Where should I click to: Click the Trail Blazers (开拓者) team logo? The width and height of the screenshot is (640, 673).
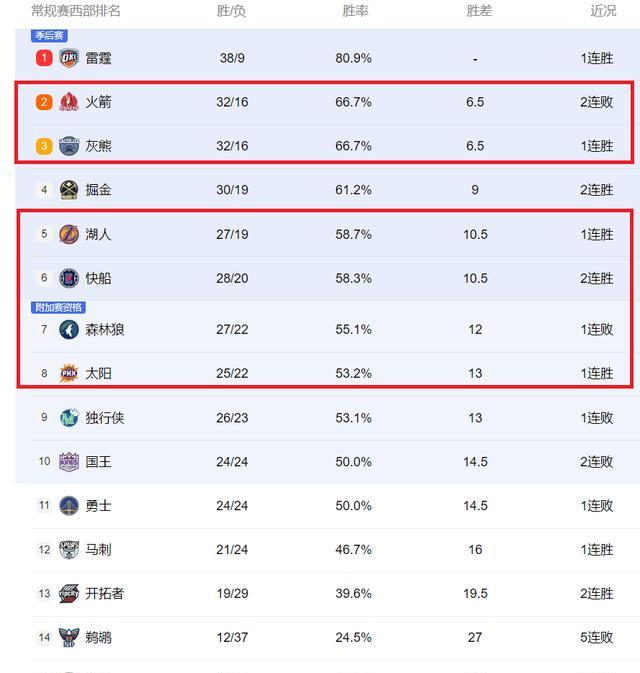pos(69,593)
